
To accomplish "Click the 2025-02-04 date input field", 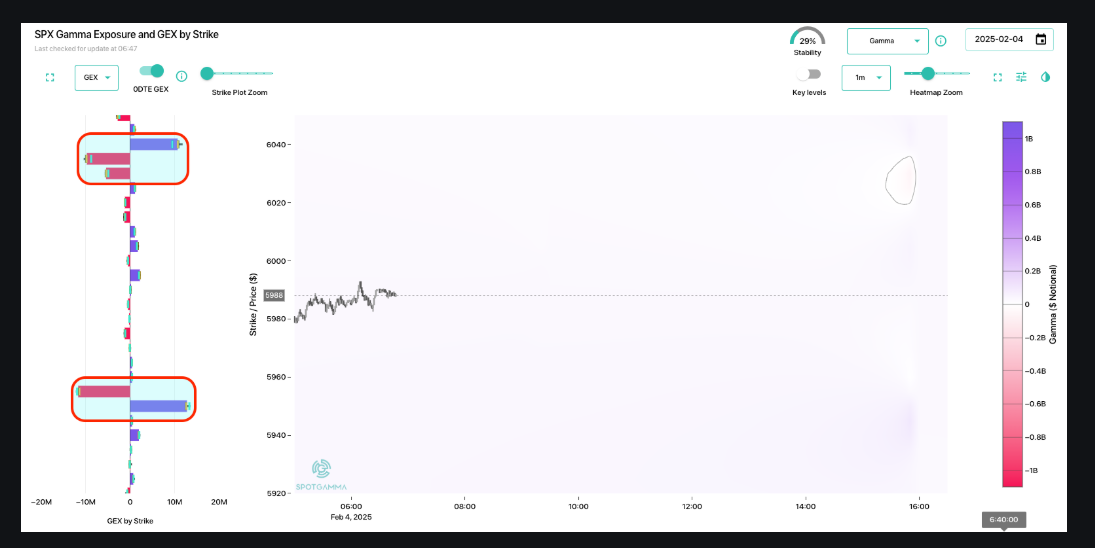I will 1009,39.
